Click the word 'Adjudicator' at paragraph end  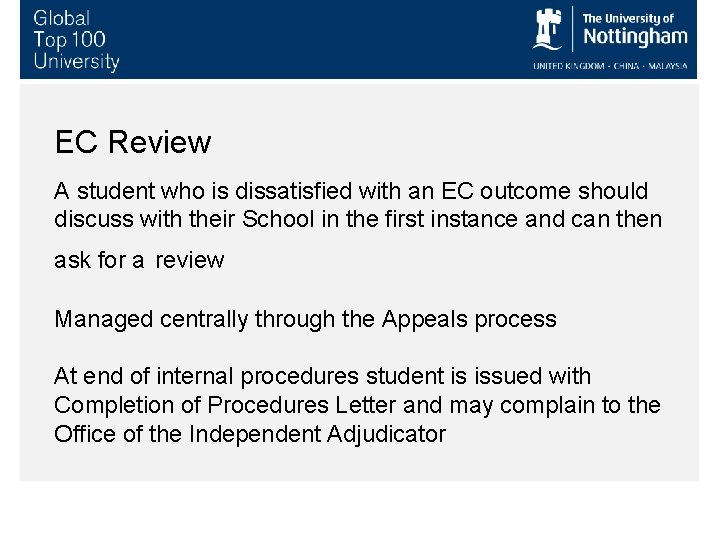tap(387, 434)
